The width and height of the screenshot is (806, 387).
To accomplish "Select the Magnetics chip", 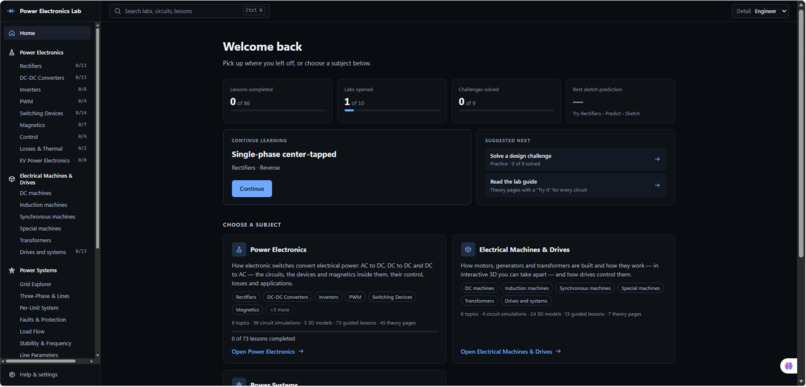I will coord(248,310).
